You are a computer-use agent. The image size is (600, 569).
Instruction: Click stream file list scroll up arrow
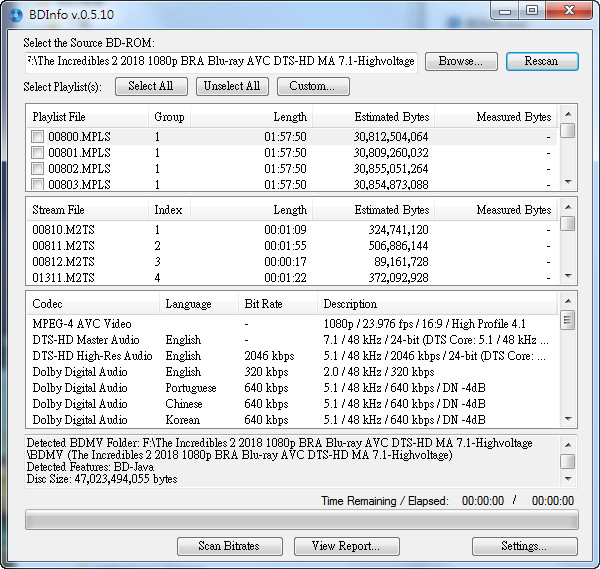[x=568, y=207]
